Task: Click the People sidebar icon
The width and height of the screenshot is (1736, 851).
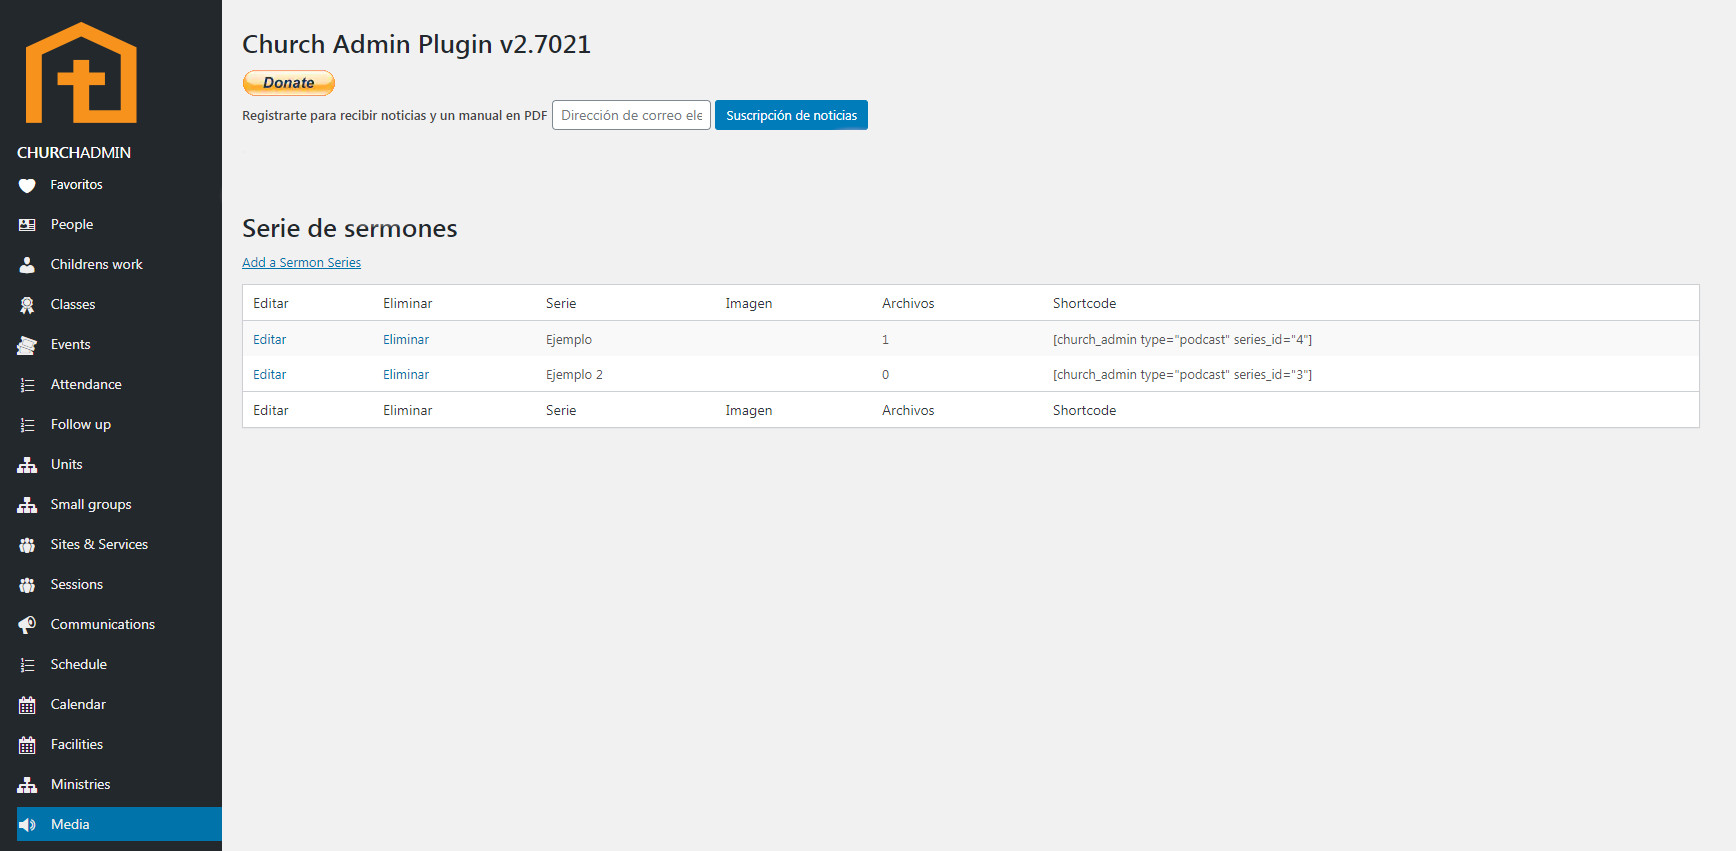Action: pyautogui.click(x=27, y=225)
